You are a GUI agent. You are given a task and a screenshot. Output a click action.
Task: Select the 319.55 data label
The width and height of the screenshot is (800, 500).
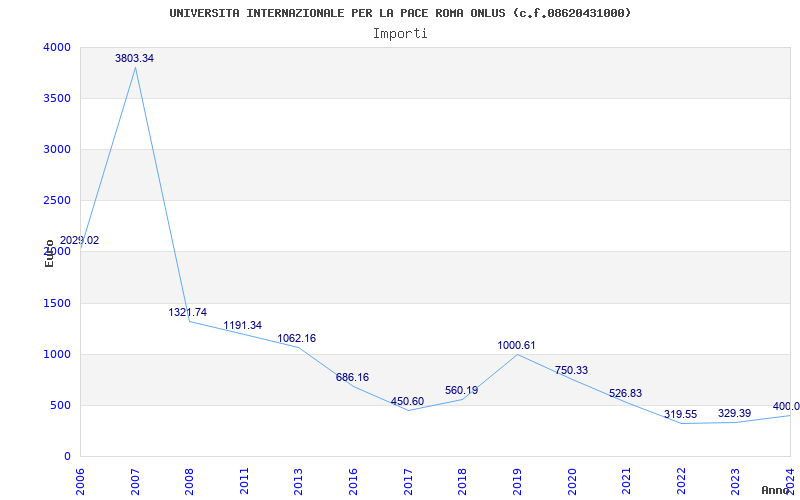[680, 414]
